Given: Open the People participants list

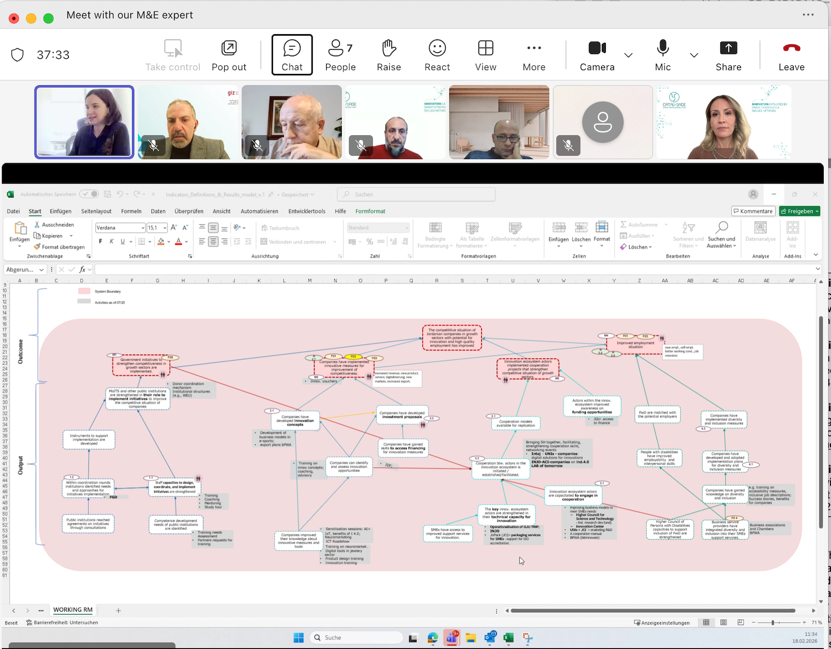Looking at the screenshot, I should (x=340, y=55).
